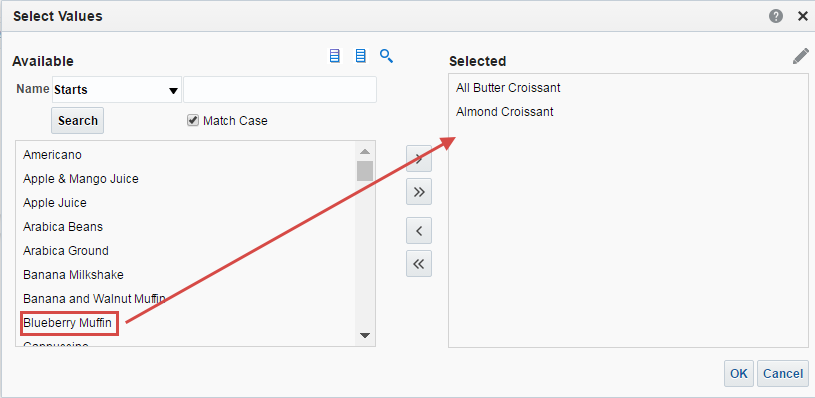This screenshot has width=815, height=398.
Task: Select Arabica Beans from the list
Action: [63, 227]
